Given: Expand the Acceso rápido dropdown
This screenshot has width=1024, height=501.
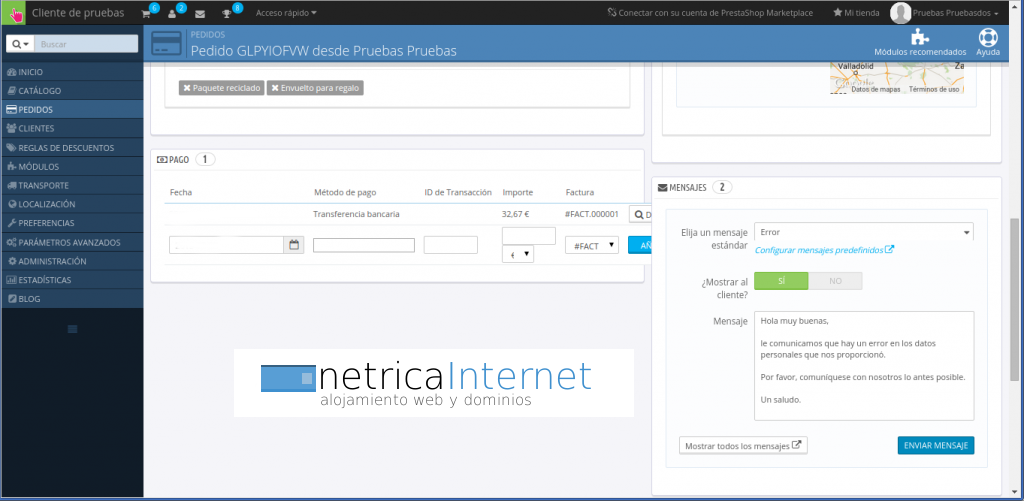Looking at the screenshot, I should [x=286, y=14].
